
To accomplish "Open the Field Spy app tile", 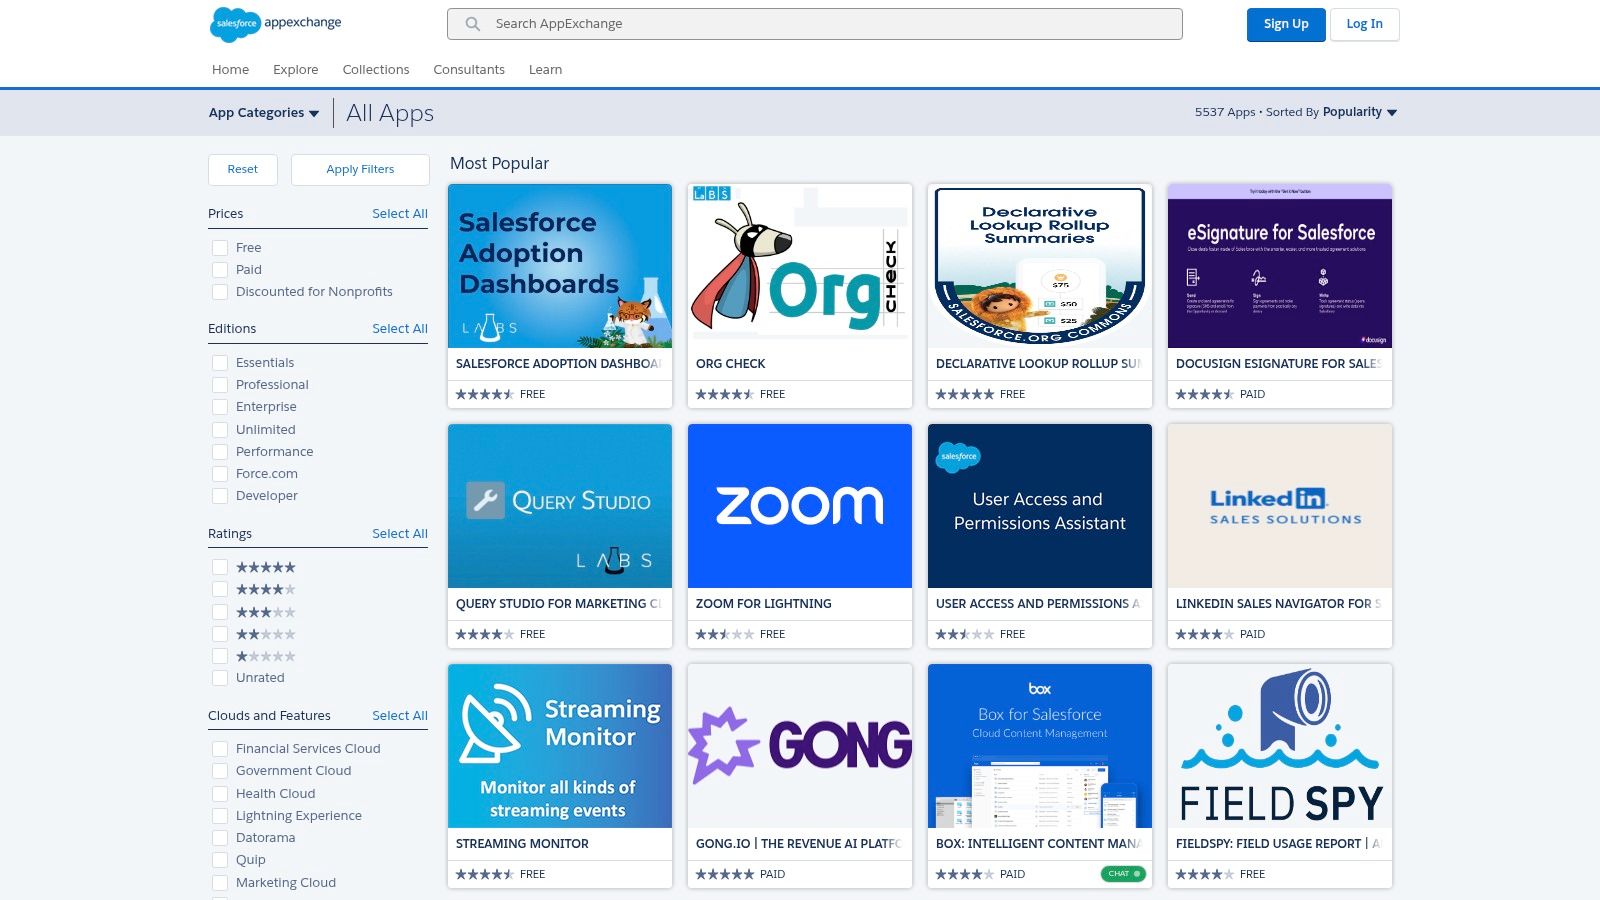I will (1279, 745).
